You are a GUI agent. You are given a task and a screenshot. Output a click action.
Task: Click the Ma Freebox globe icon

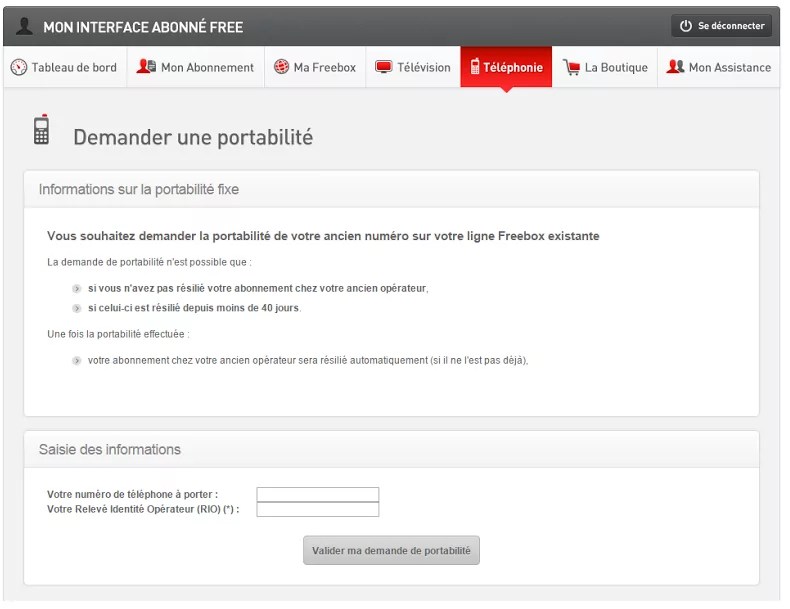pos(281,66)
